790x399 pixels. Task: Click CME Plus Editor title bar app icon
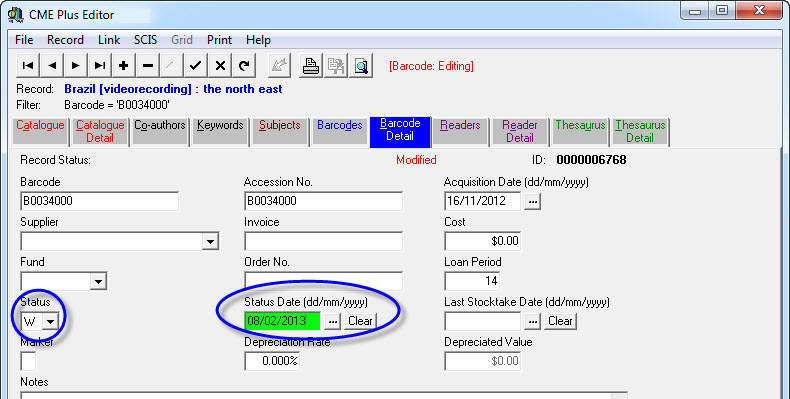[x=16, y=15]
